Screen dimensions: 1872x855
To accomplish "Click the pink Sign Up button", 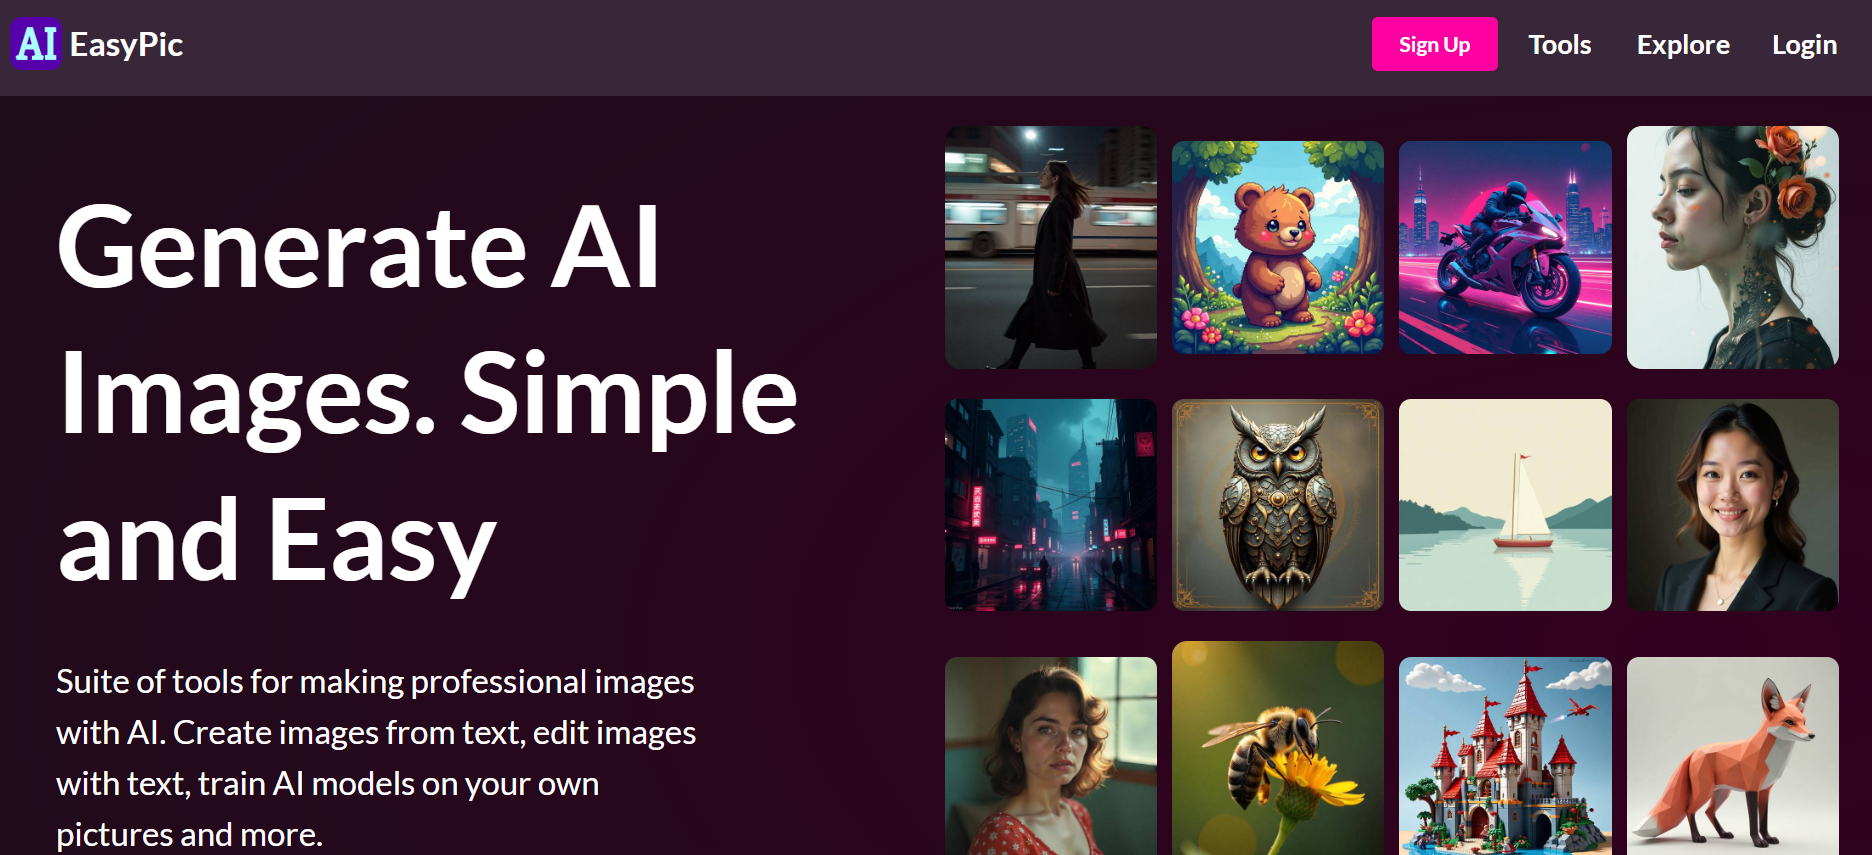I will pos(1434,44).
